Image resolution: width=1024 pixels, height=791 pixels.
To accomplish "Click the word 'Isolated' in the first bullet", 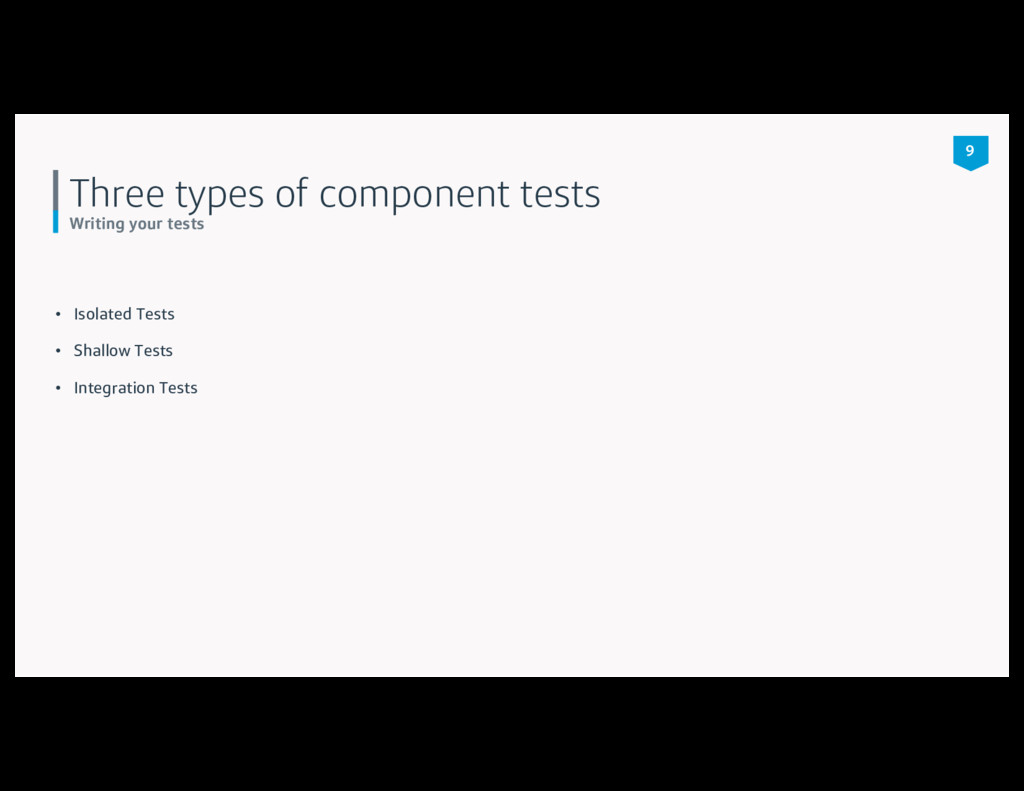I will pyautogui.click(x=103, y=314).
